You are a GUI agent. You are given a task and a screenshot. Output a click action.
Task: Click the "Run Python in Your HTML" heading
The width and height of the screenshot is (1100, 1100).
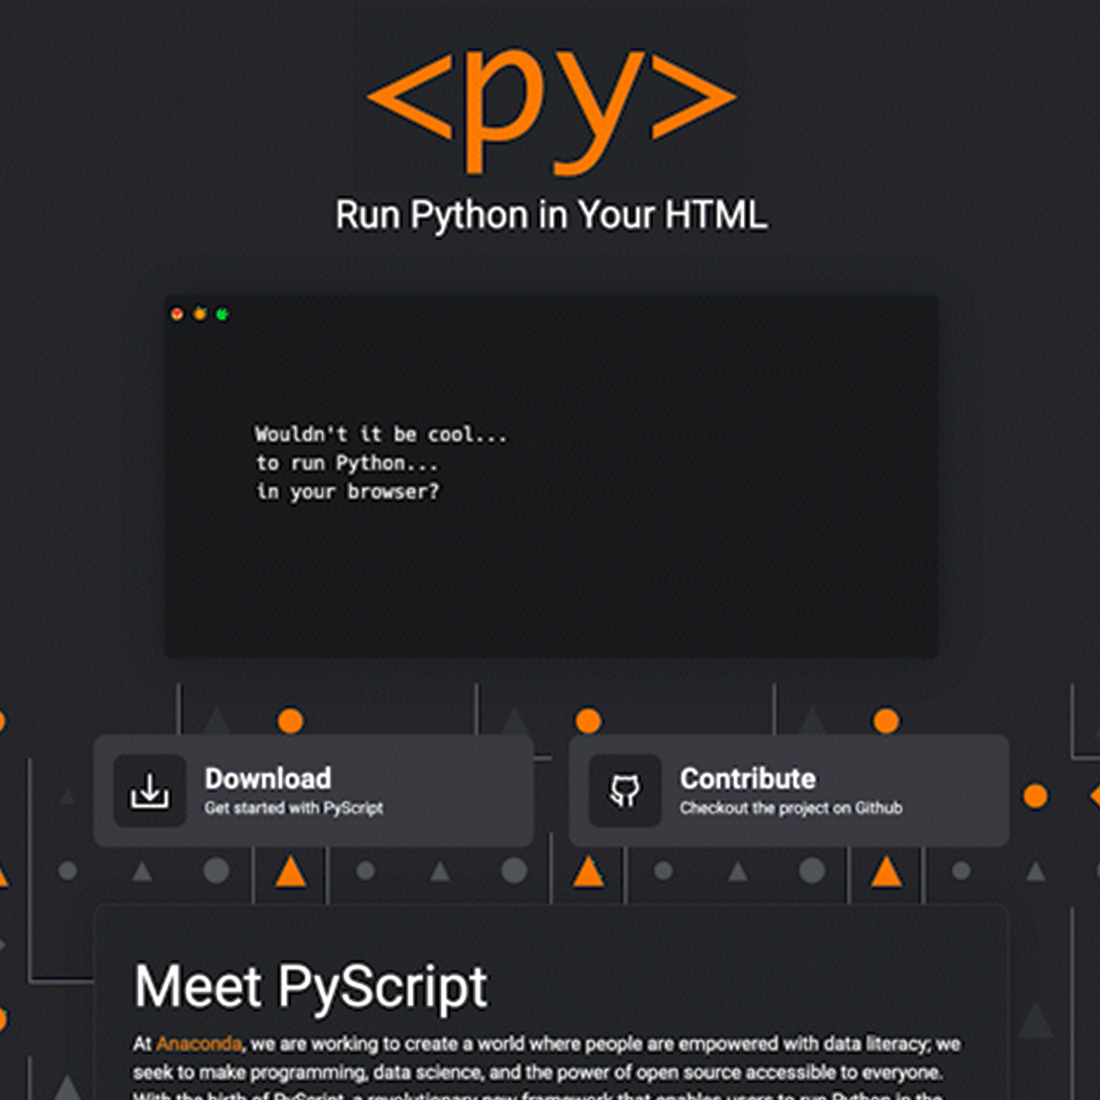(551, 215)
